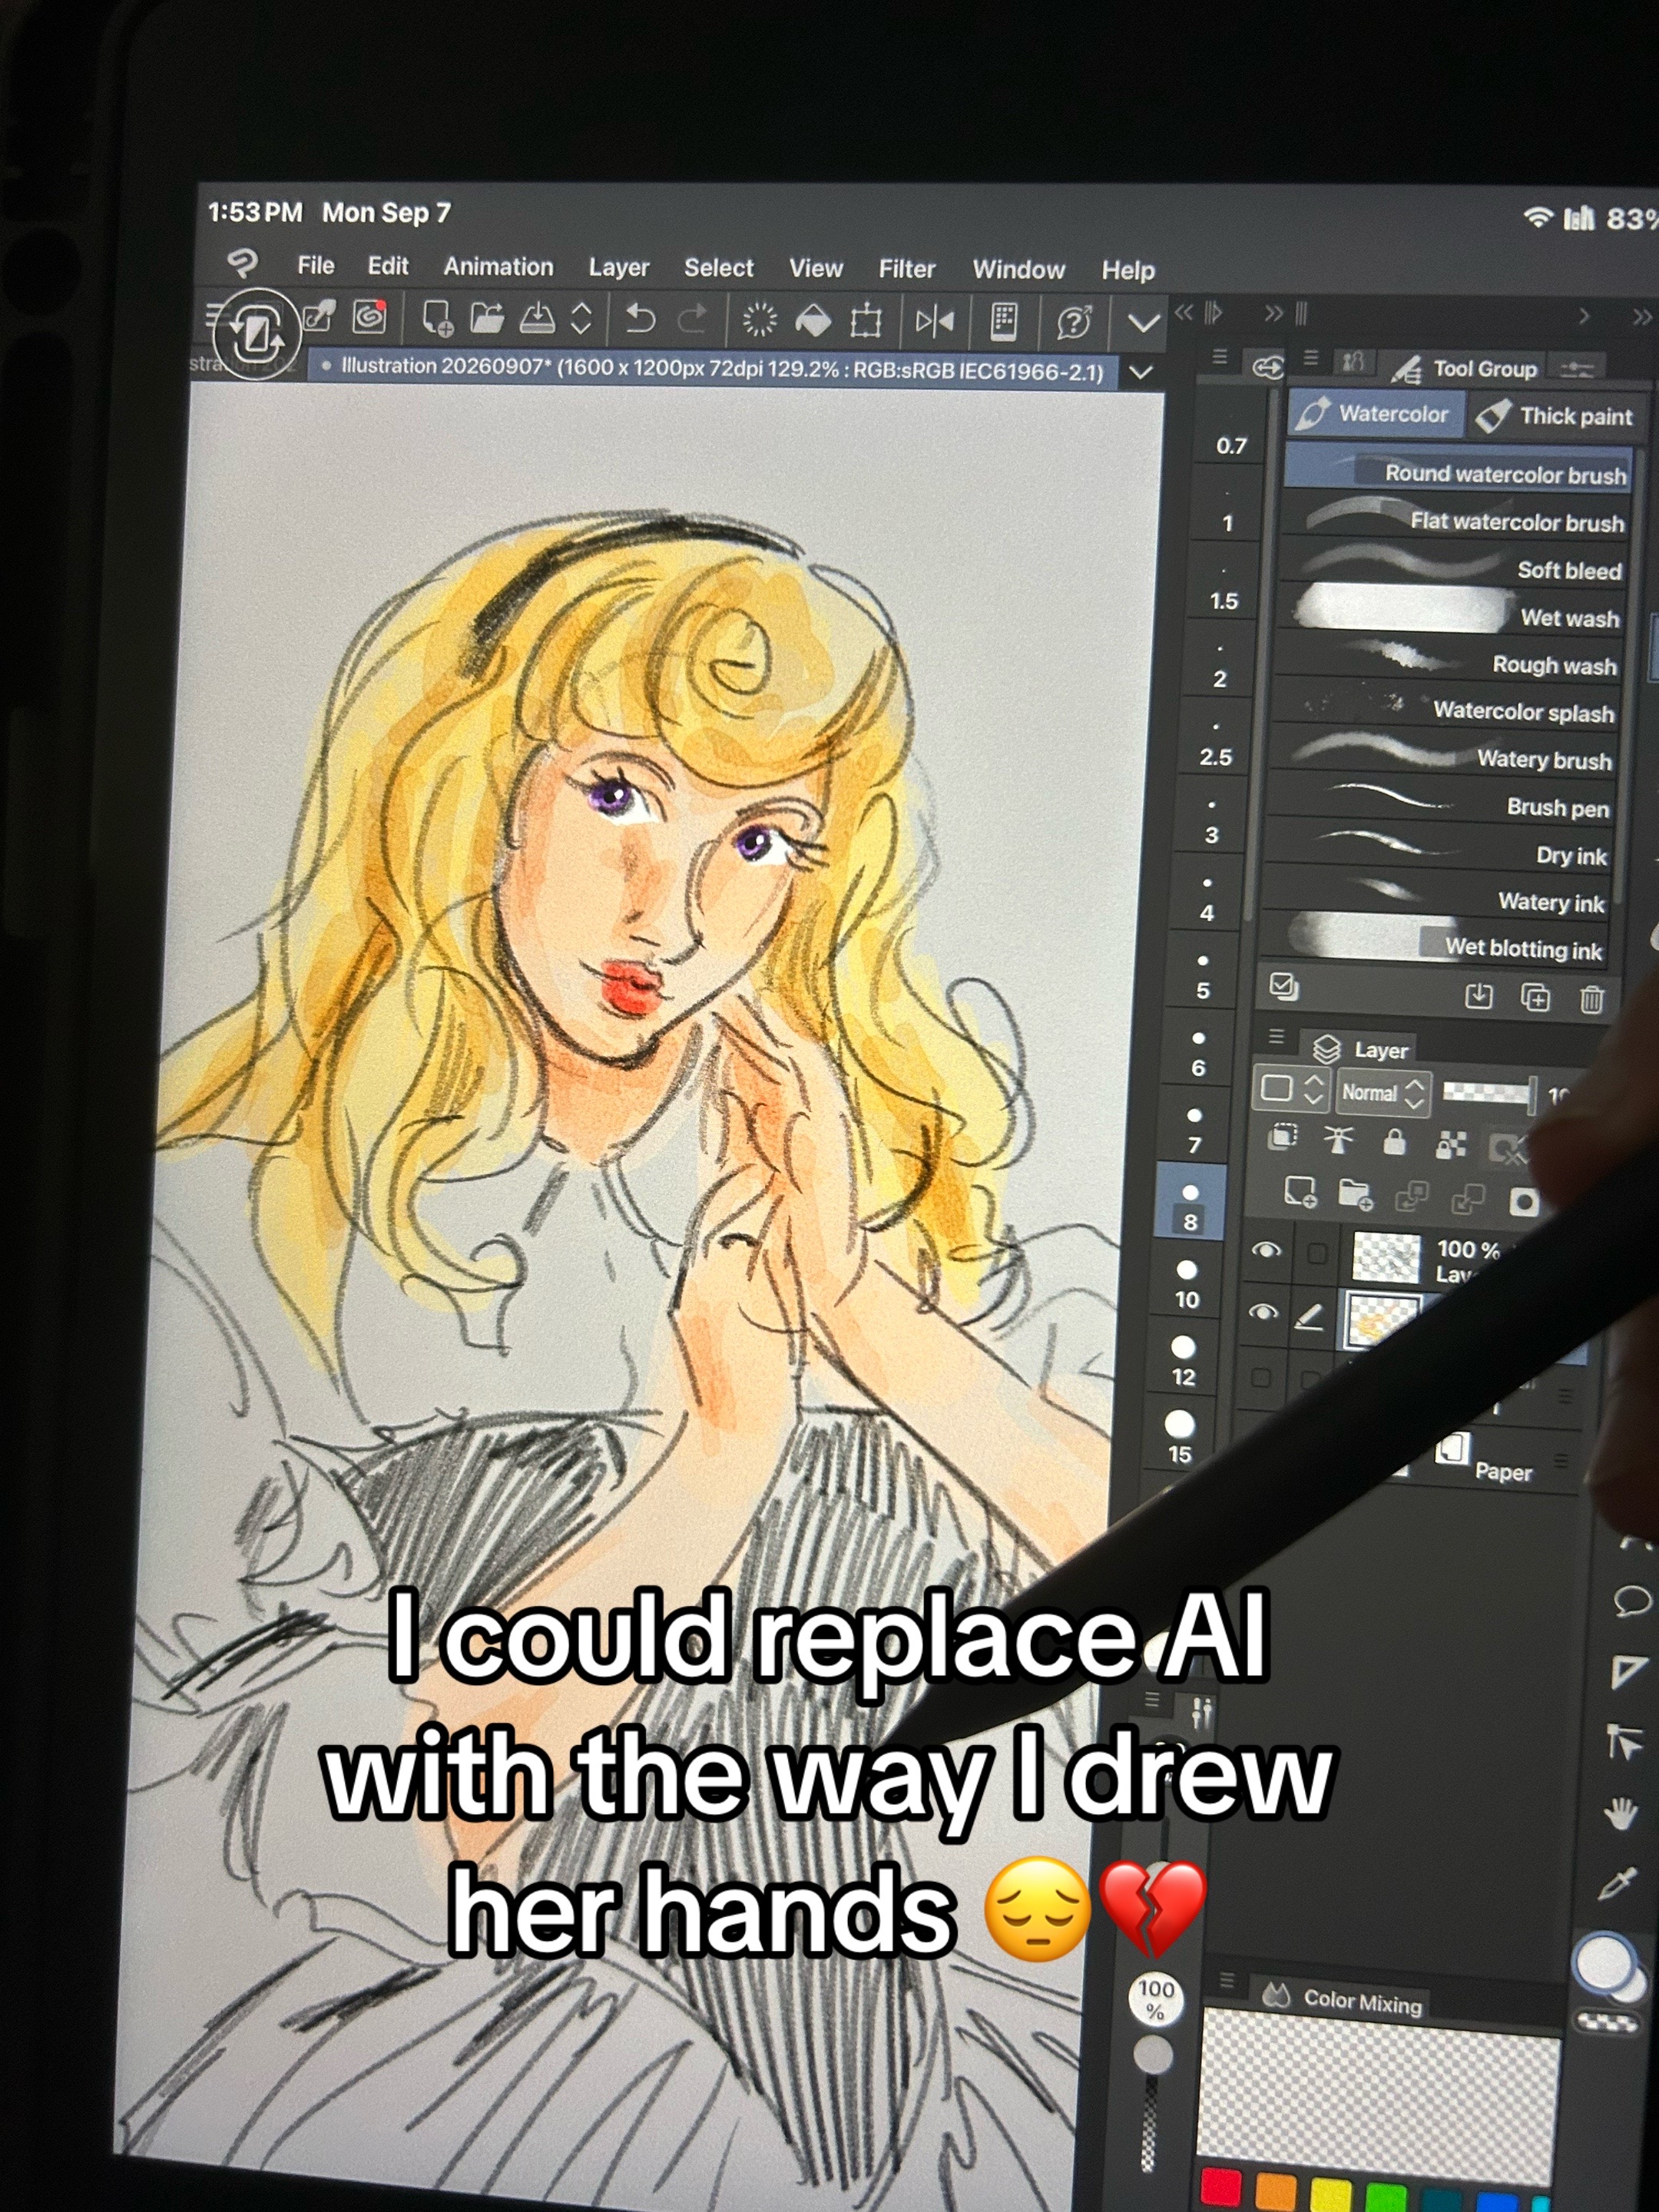Click the Clip Studio spiral launcher icon
Image resolution: width=1659 pixels, height=2212 pixels.
[x=370, y=317]
